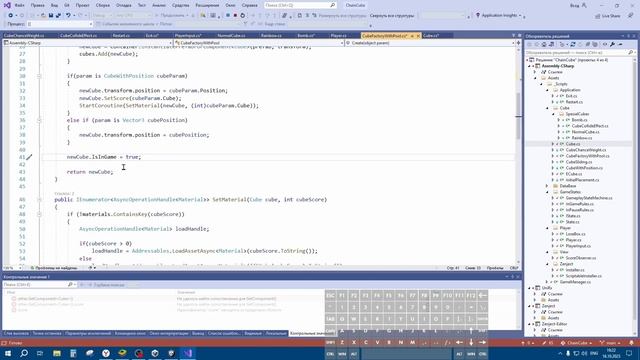640x360 pixels.
Task: Switch to the Стек вызовов panel tab
Action: pyautogui.click(x=16, y=333)
